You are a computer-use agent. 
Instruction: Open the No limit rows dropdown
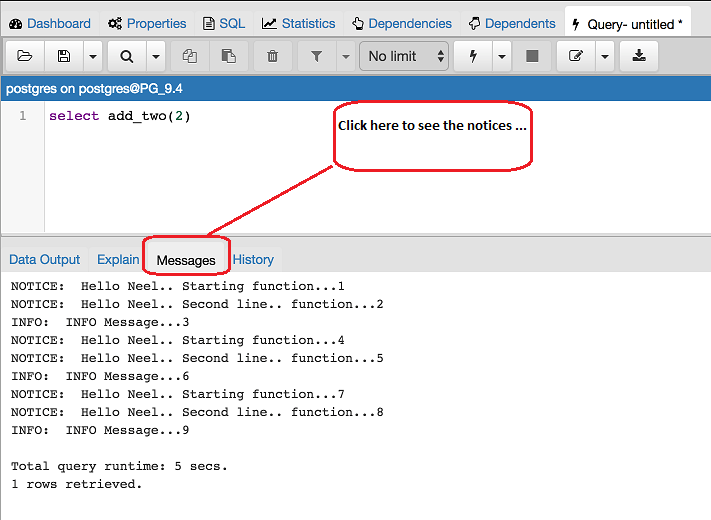click(405, 56)
